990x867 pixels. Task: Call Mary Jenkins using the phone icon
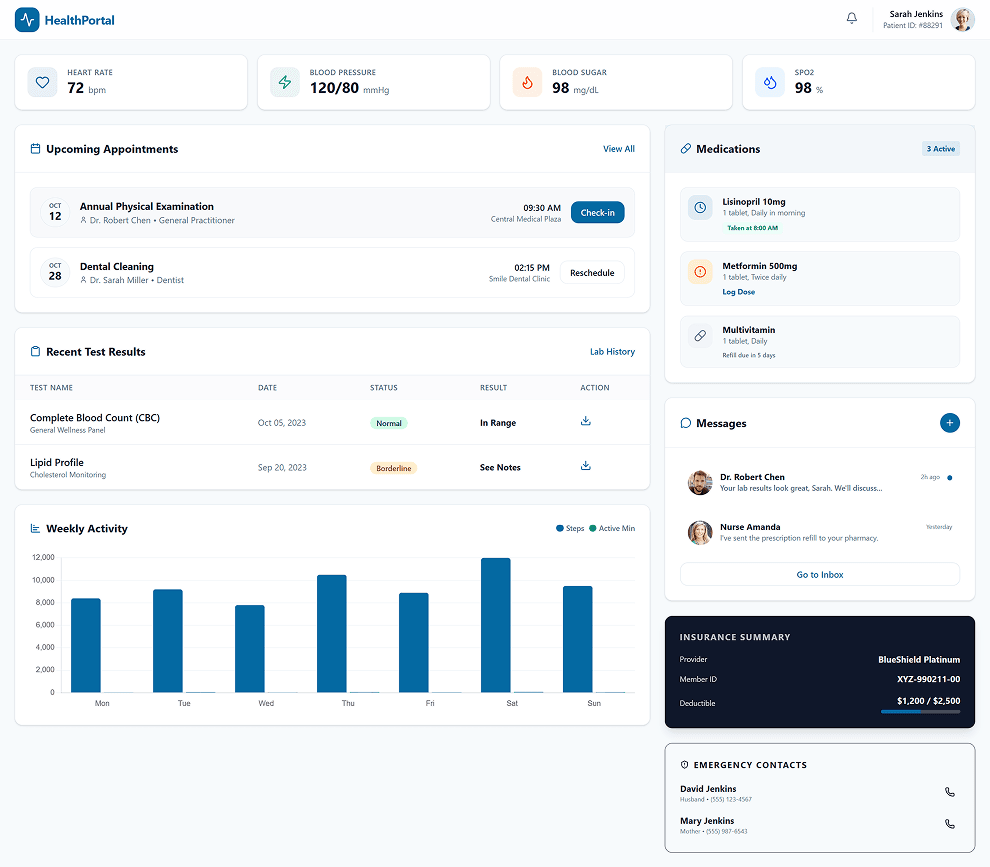click(950, 824)
